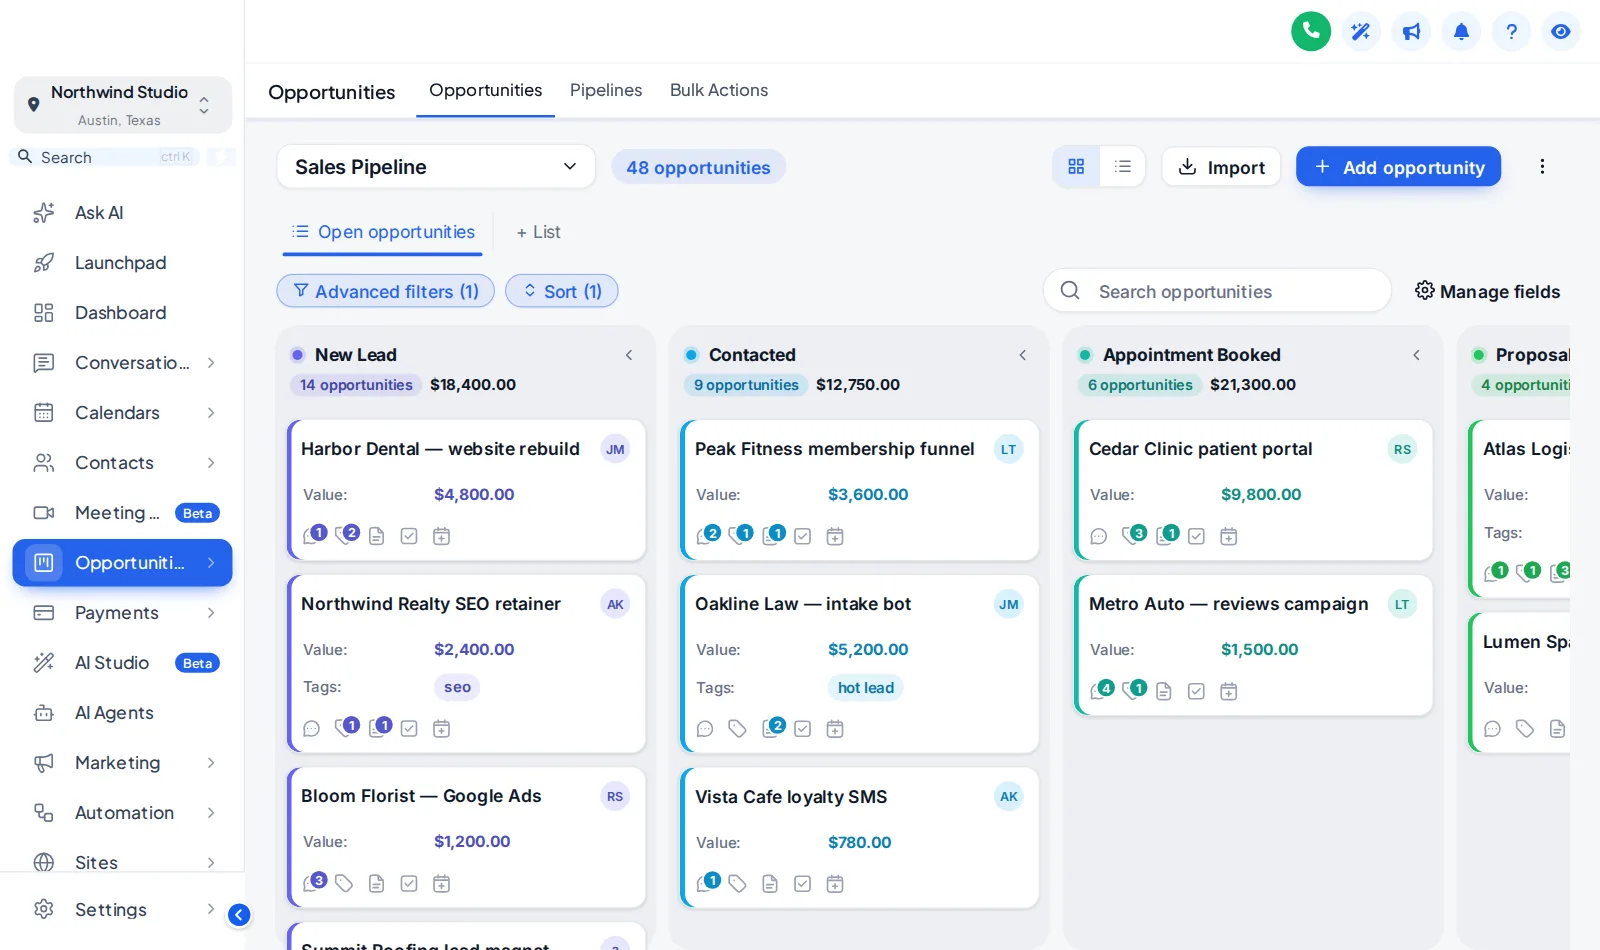This screenshot has width=1600, height=950.
Task: Open the Pipelines tab
Action: coord(606,90)
